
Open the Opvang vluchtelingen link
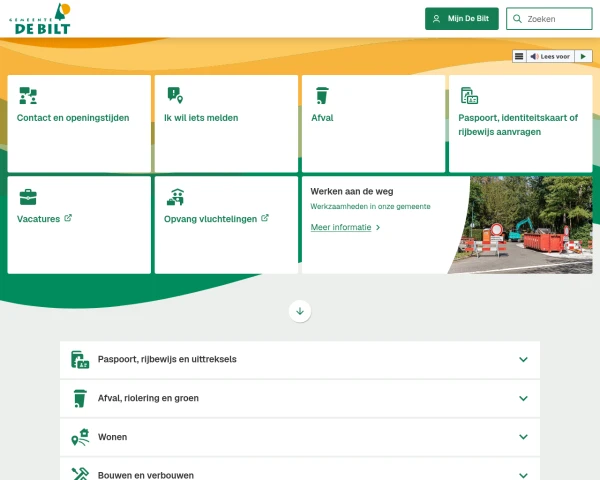pyautogui.click(x=210, y=219)
